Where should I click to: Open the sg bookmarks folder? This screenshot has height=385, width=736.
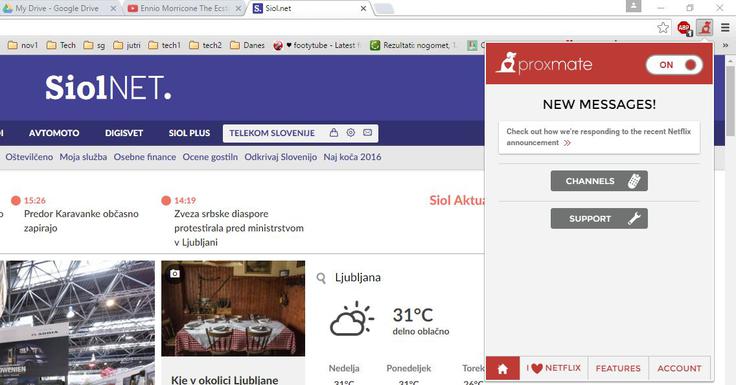click(94, 45)
